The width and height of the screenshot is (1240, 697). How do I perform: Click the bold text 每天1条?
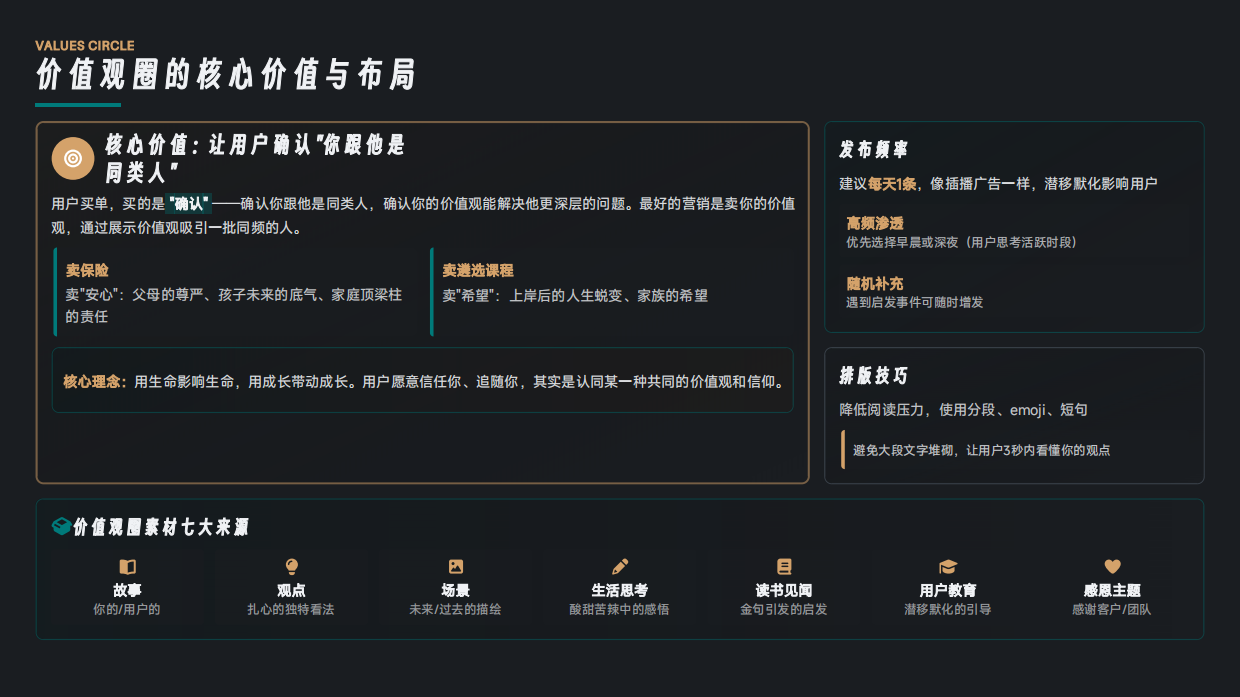894,184
